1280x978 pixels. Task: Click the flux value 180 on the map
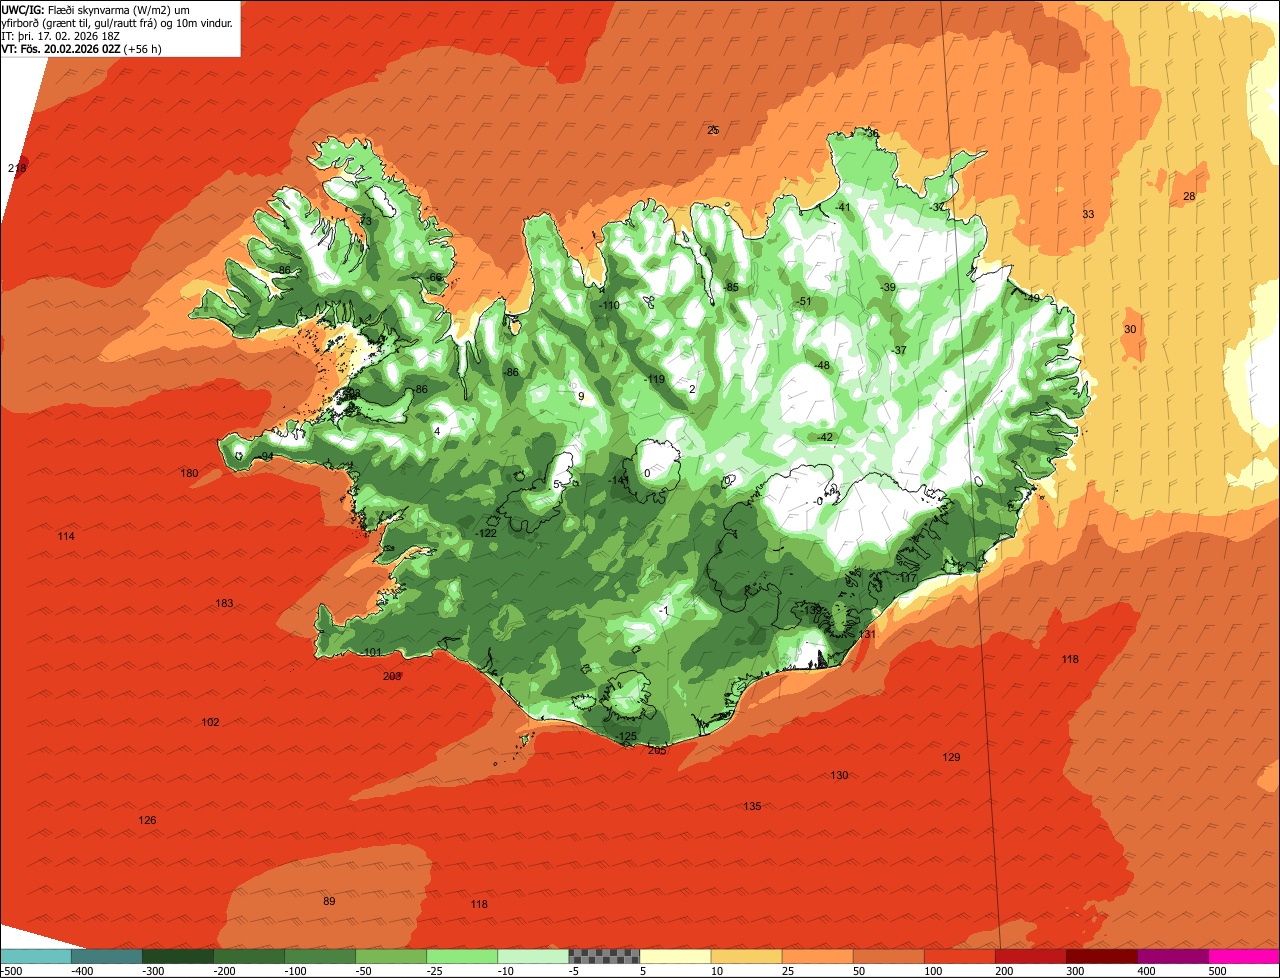189,473
